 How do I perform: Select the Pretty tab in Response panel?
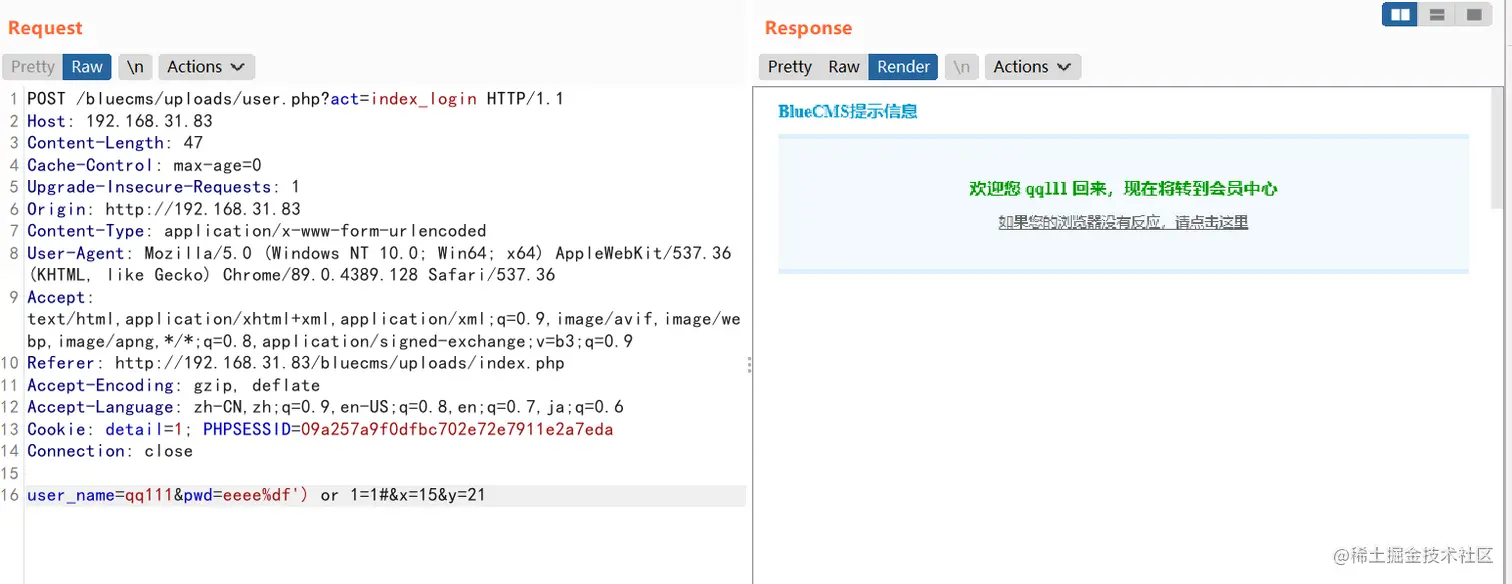pos(790,67)
